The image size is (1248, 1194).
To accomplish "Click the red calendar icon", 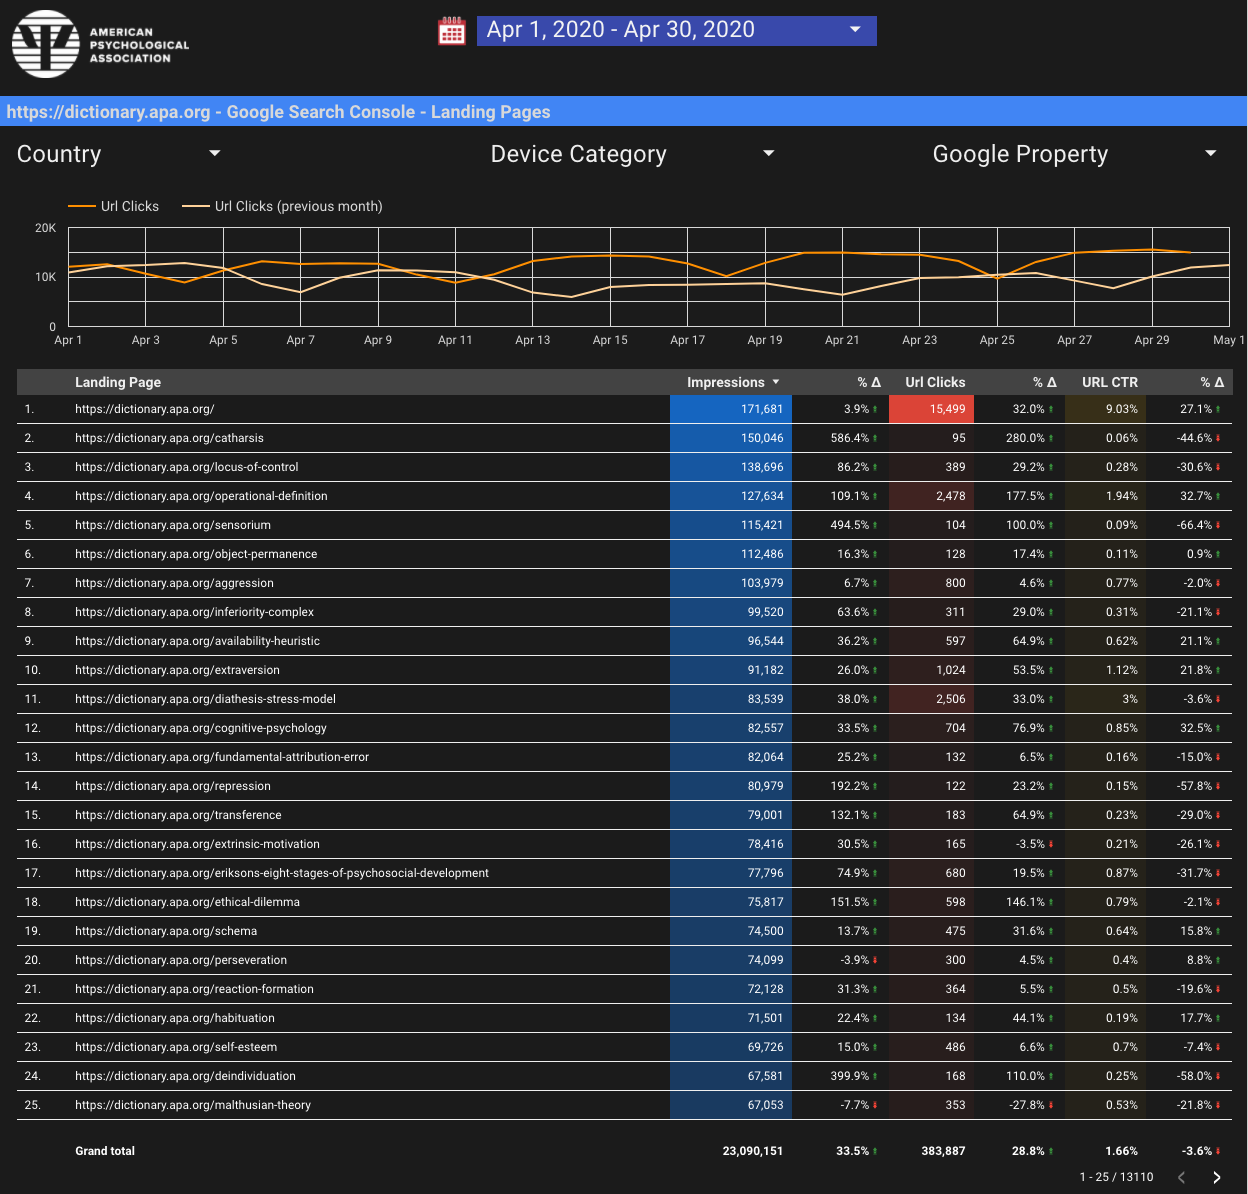I will tap(452, 31).
